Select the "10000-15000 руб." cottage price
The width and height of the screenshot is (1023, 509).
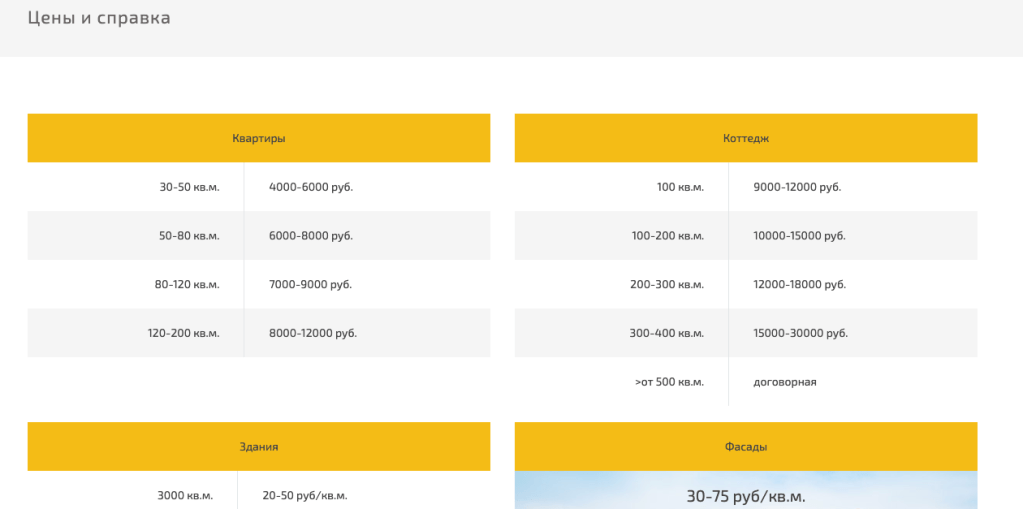(799, 236)
